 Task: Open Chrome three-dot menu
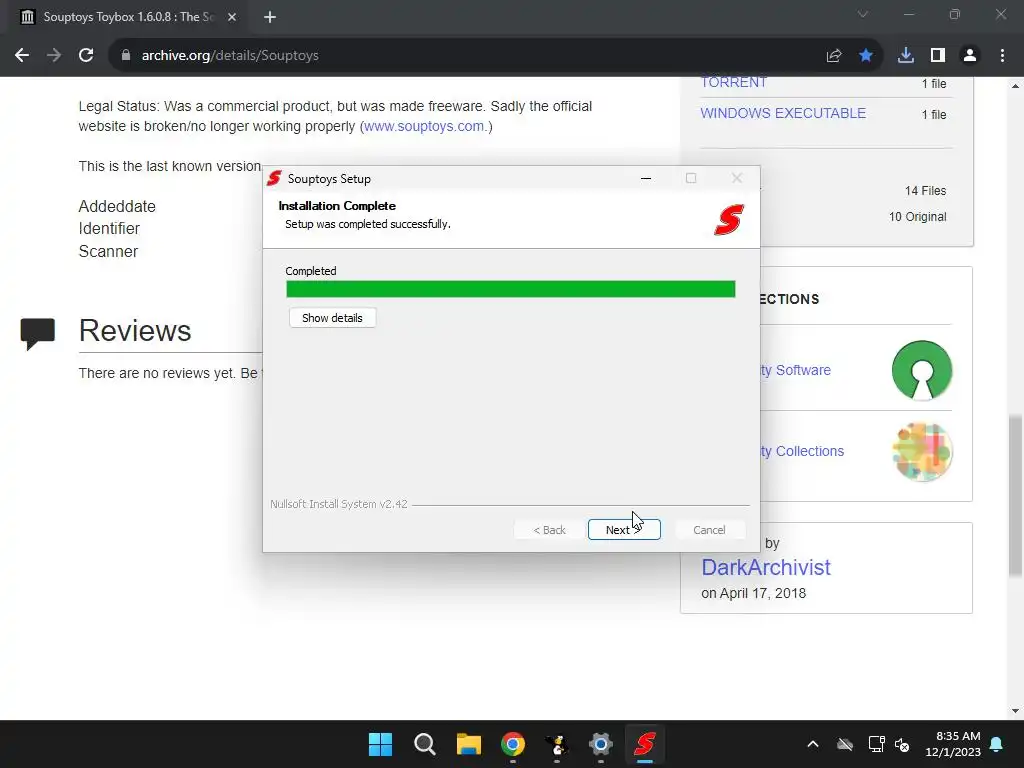1002,56
